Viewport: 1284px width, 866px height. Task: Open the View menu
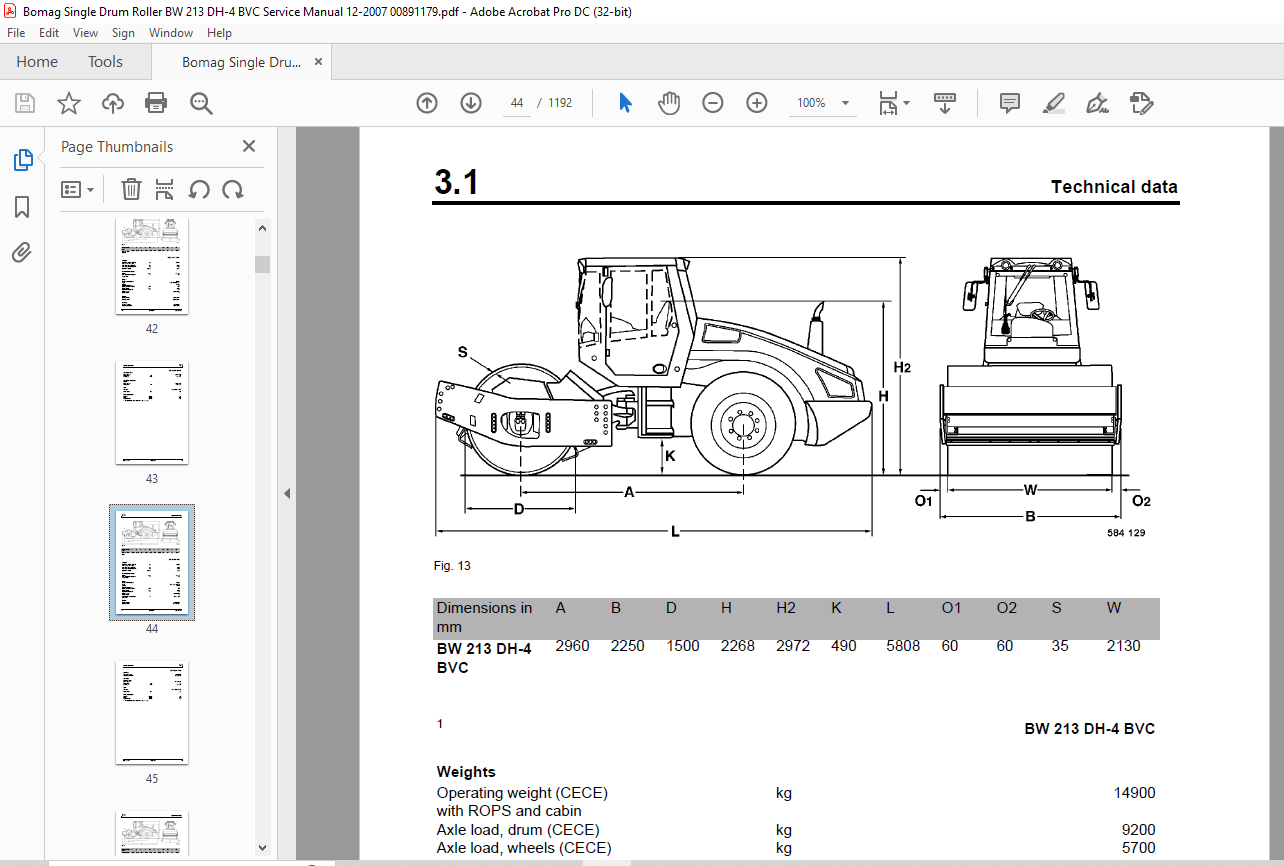(x=86, y=33)
